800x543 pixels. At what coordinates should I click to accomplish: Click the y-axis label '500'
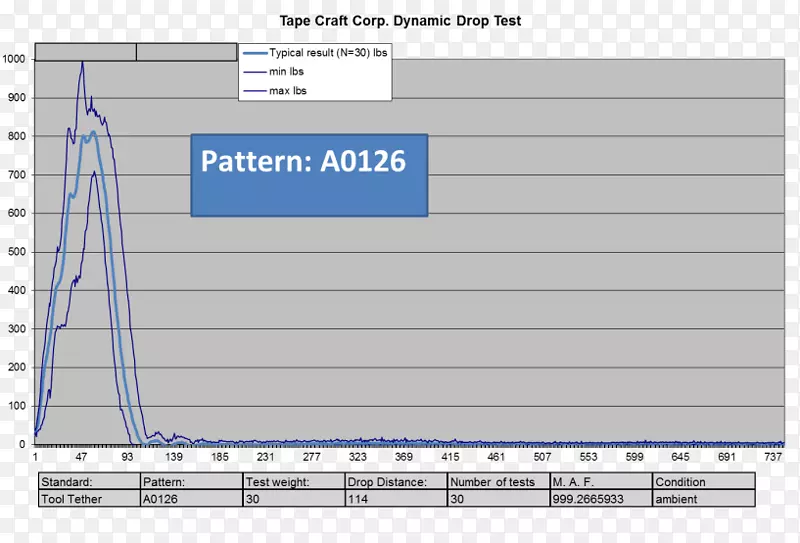tap(16, 252)
